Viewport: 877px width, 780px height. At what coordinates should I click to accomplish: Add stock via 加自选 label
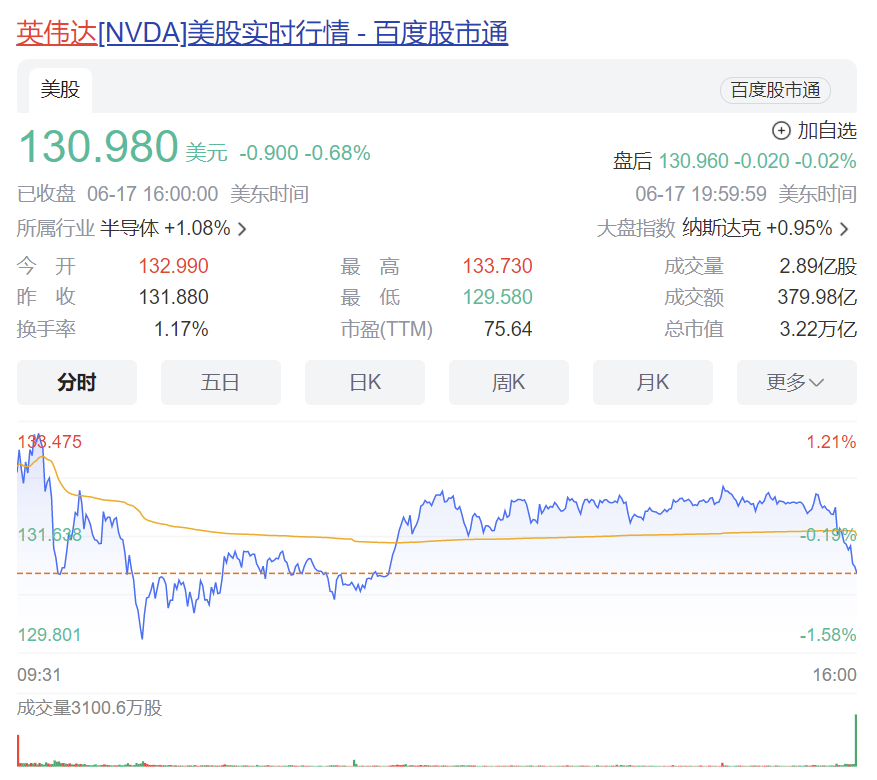(x=827, y=131)
